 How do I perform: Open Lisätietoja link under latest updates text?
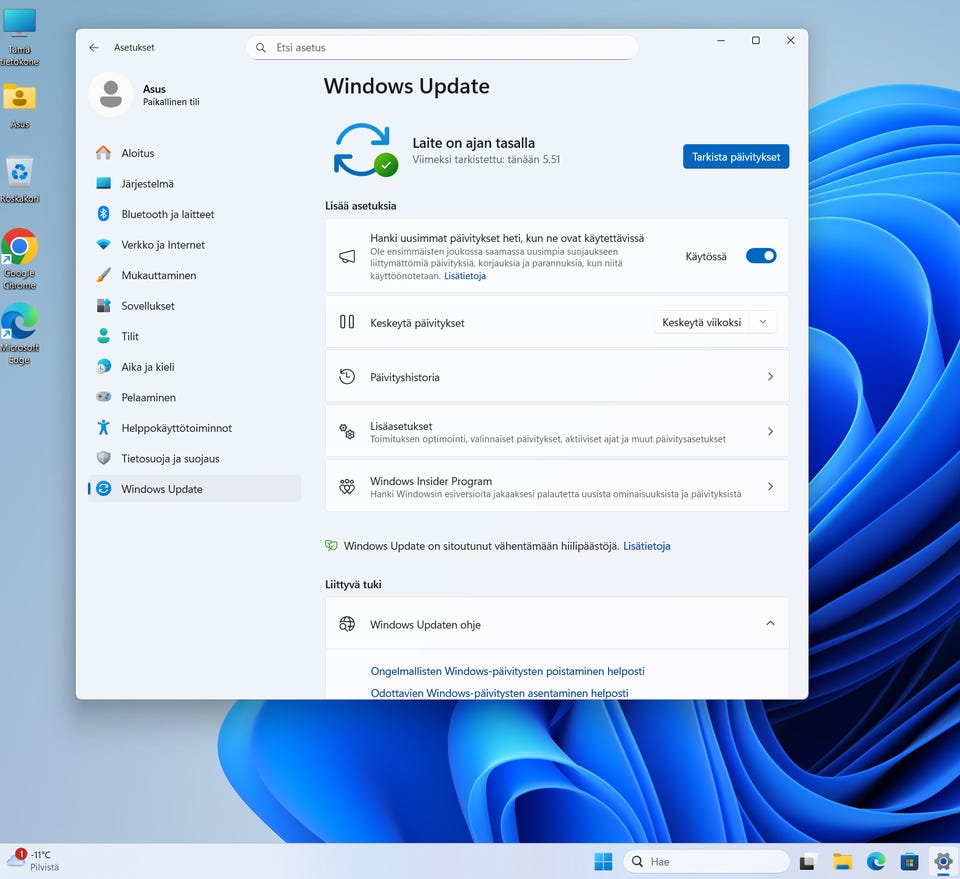pos(465,276)
